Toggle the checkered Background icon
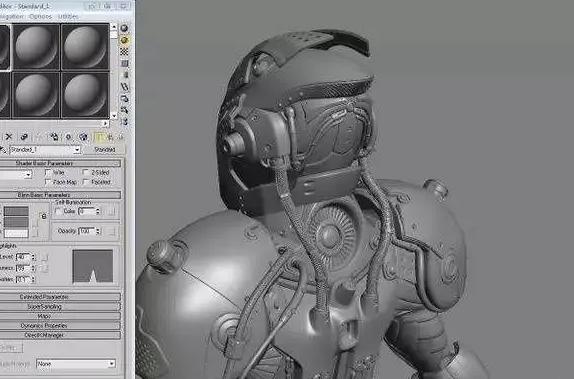Screen dimensions: 574x379 coord(124,52)
